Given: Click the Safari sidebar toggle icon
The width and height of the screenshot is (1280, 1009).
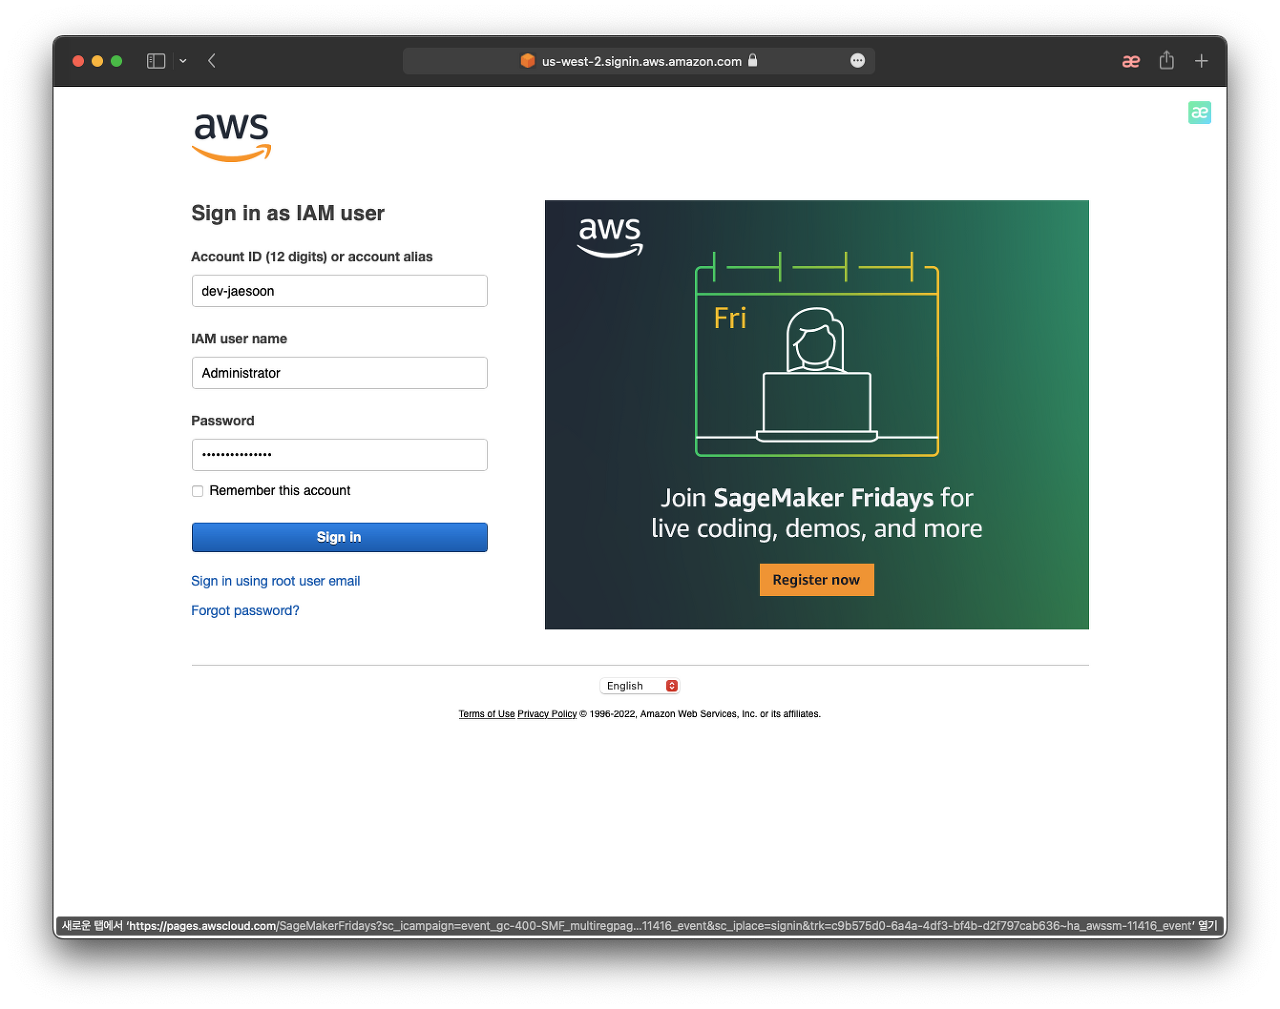Looking at the screenshot, I should click(156, 61).
